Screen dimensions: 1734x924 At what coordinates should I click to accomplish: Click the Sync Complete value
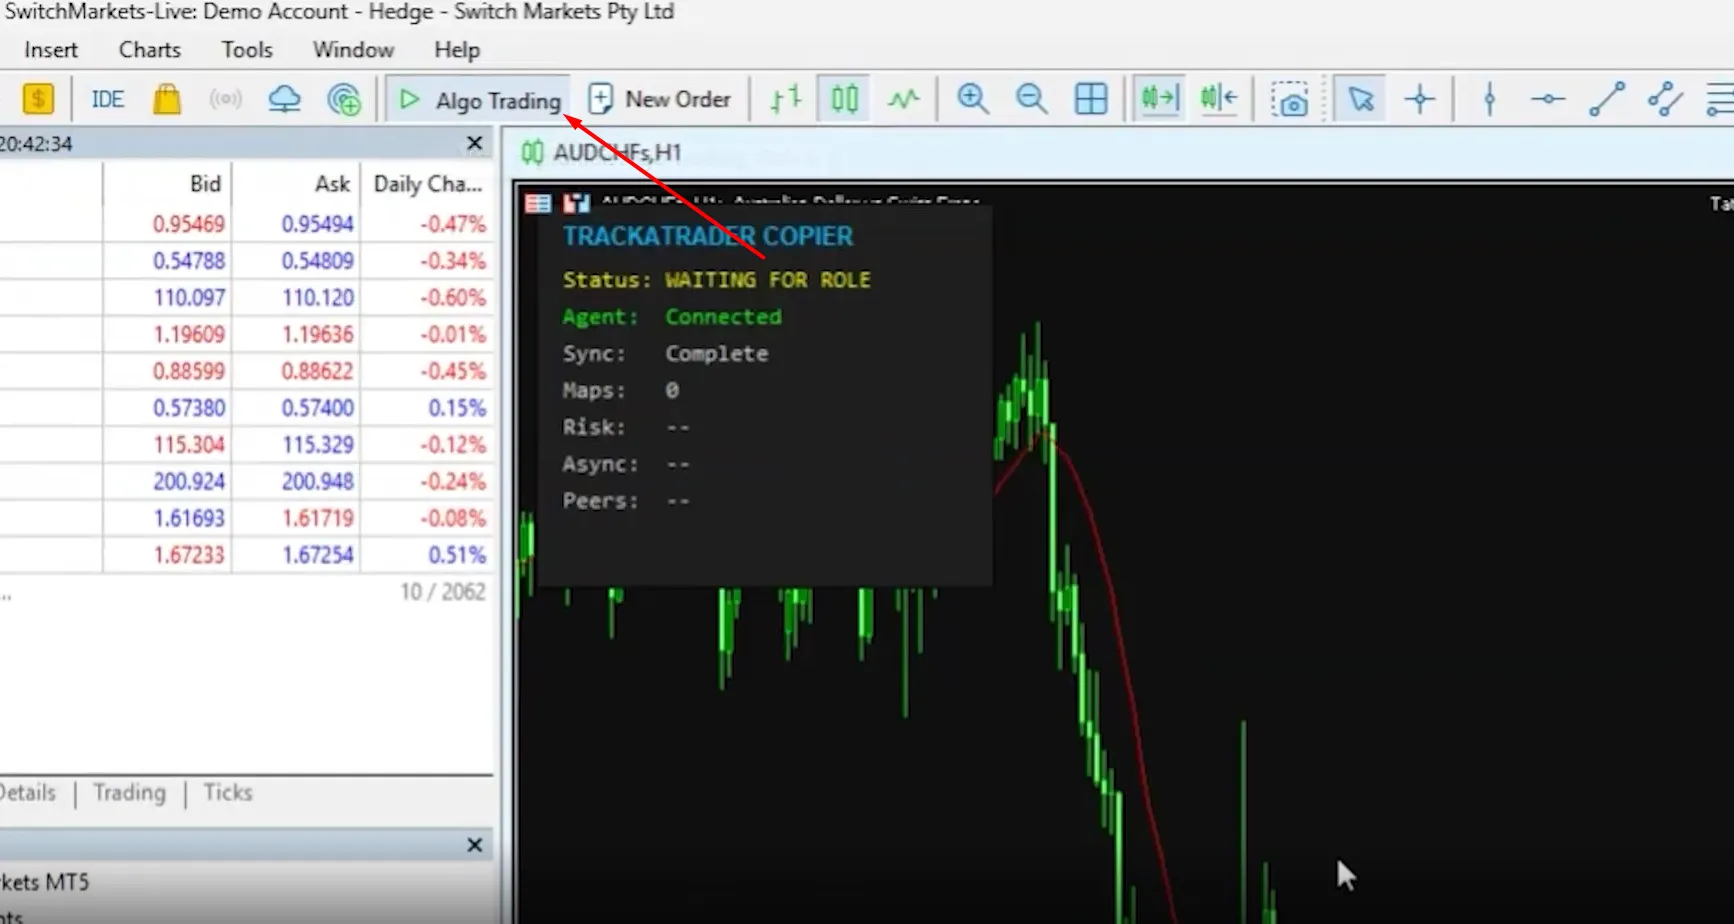717,354
